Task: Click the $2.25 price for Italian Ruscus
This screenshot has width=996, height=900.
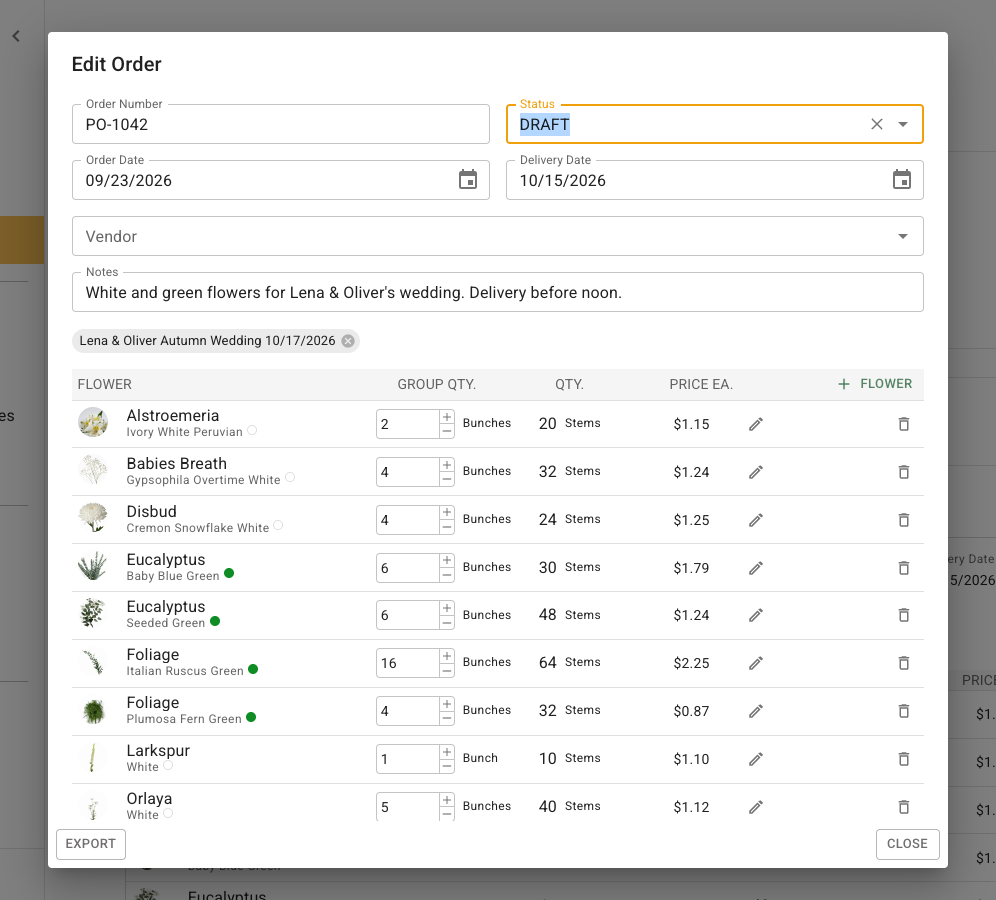Action: (x=691, y=663)
